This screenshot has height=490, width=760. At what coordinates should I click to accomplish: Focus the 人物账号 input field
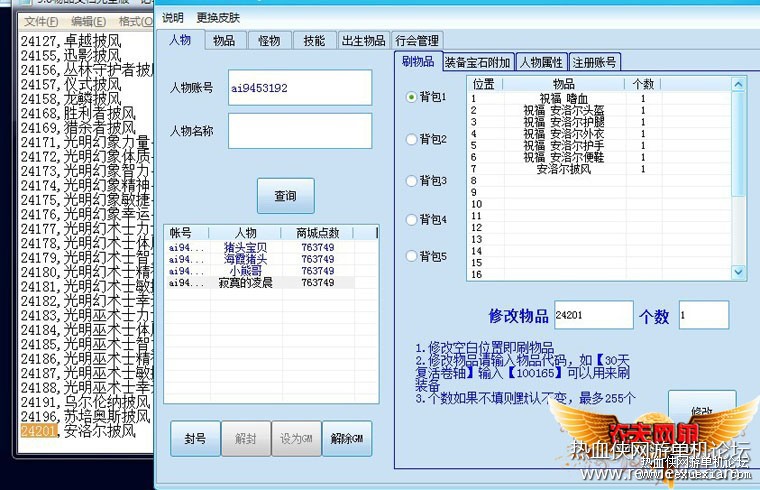tap(300, 88)
